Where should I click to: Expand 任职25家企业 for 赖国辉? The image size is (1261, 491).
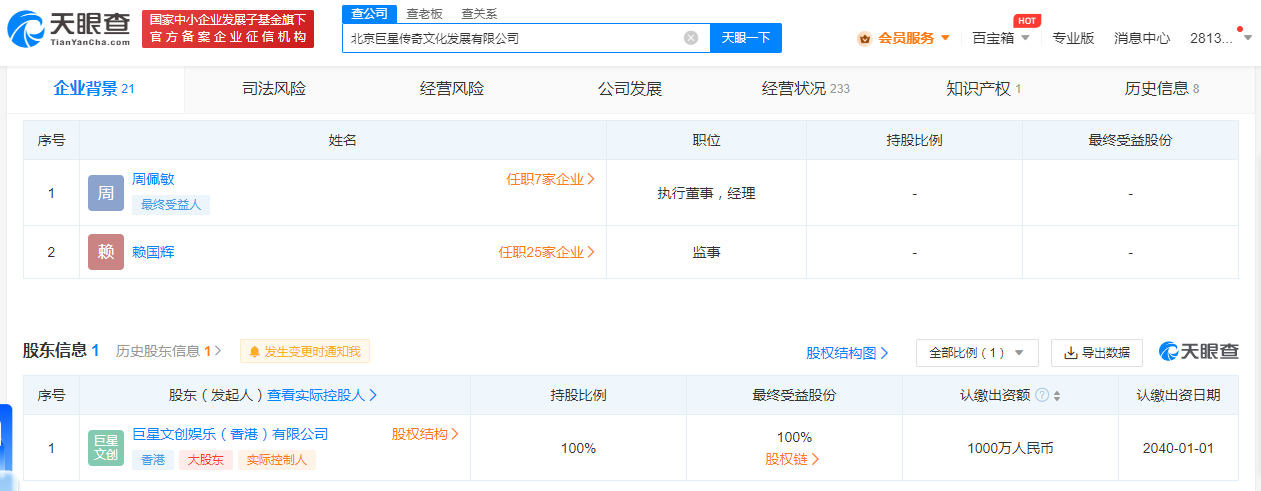coord(547,252)
